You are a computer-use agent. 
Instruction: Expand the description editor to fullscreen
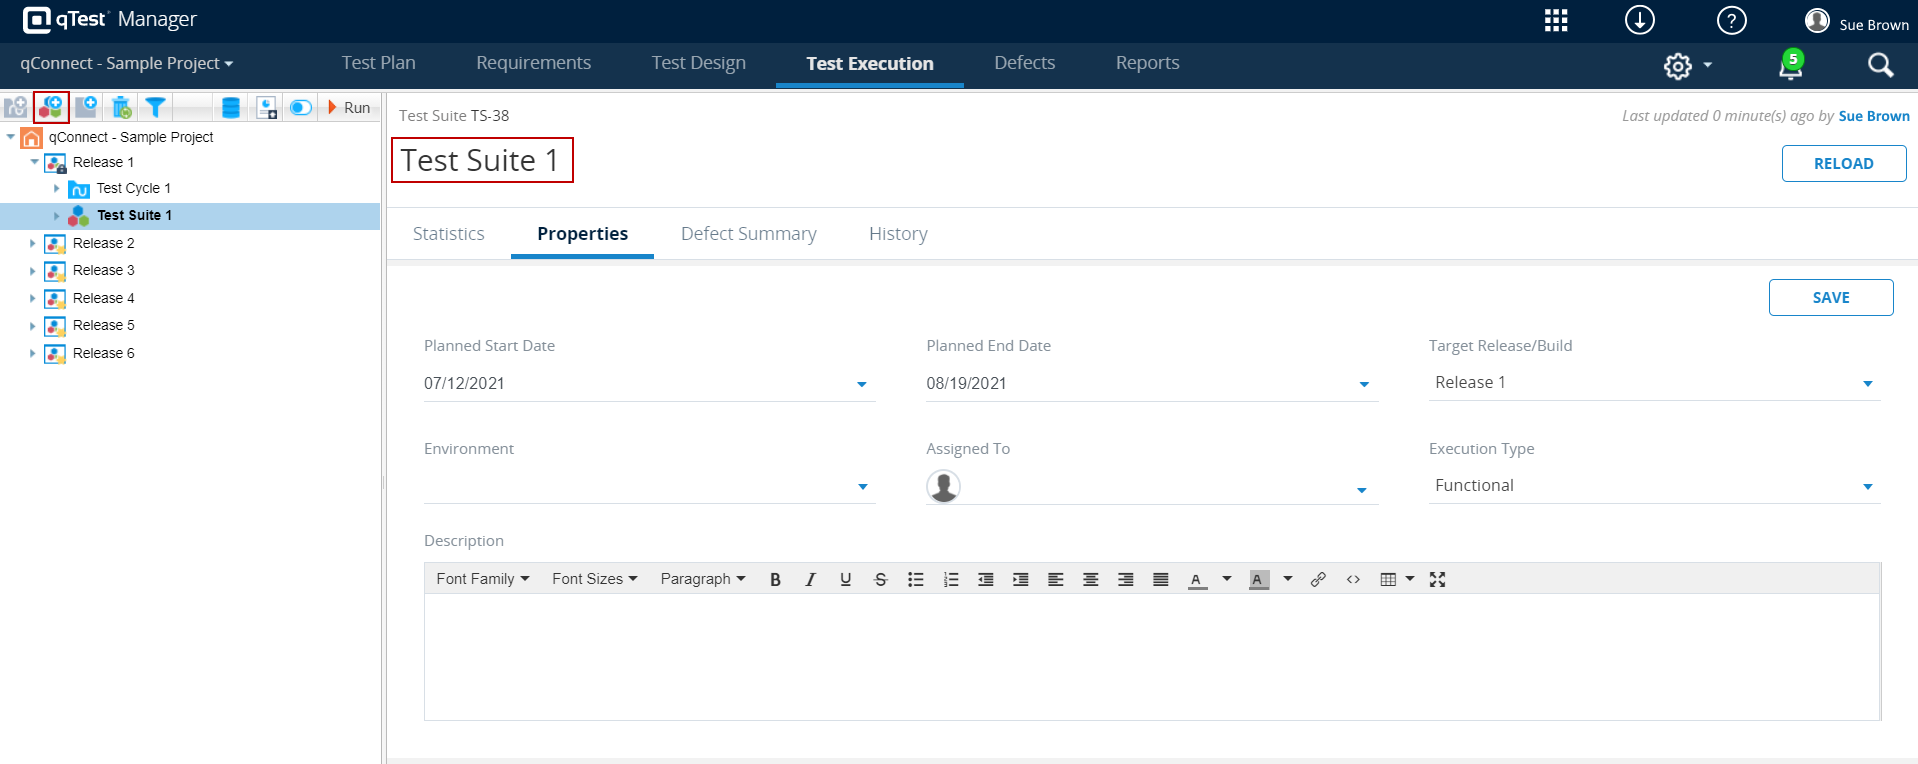tap(1437, 579)
